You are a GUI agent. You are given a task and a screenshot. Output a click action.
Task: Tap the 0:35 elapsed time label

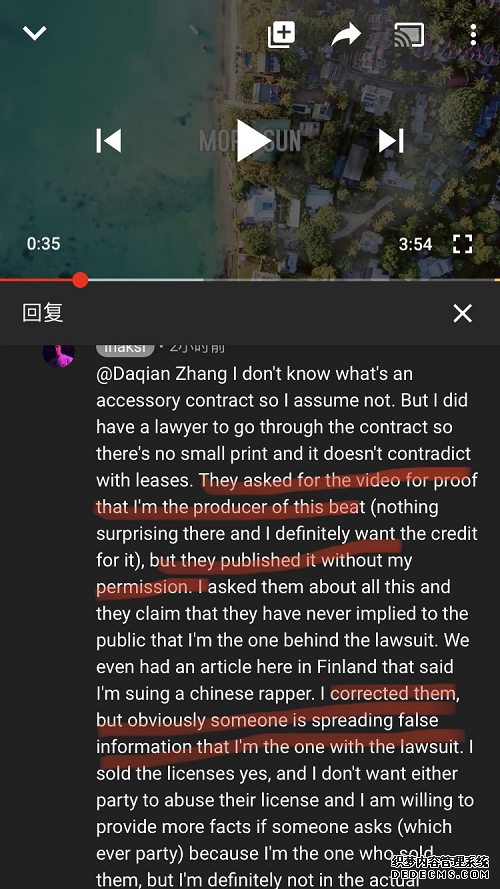tap(44, 244)
